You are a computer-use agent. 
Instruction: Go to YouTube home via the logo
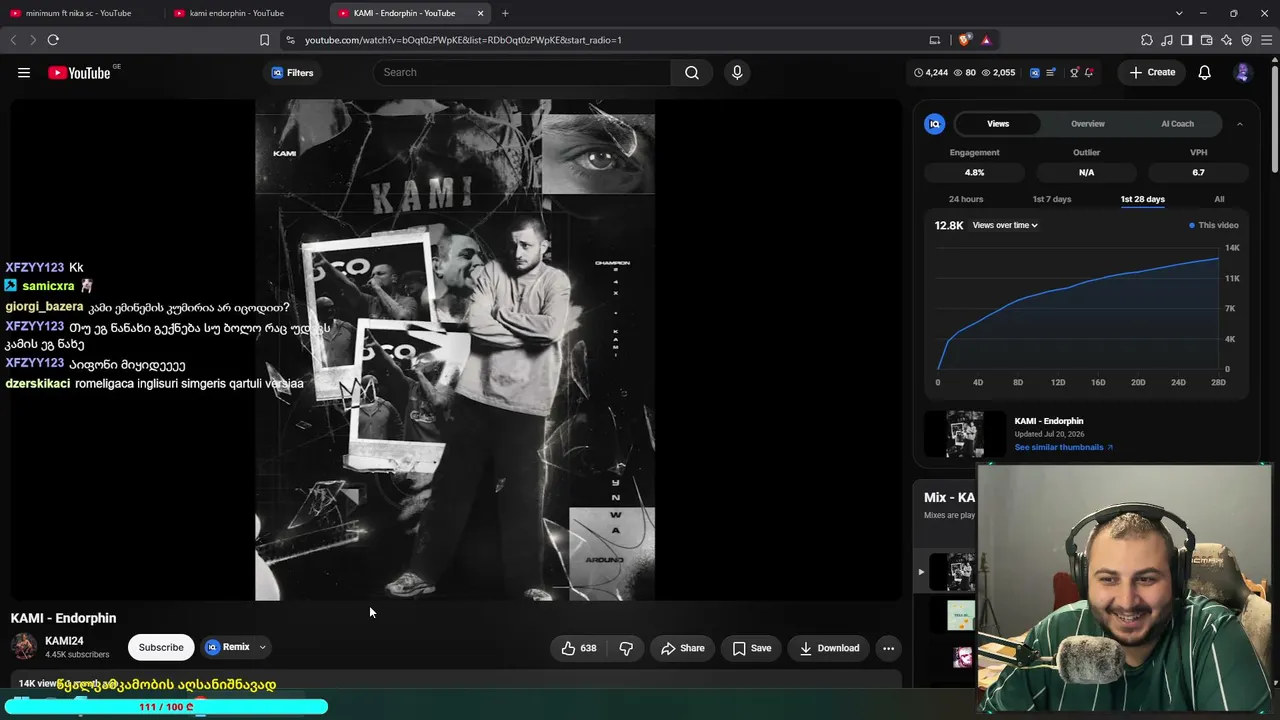(x=79, y=72)
